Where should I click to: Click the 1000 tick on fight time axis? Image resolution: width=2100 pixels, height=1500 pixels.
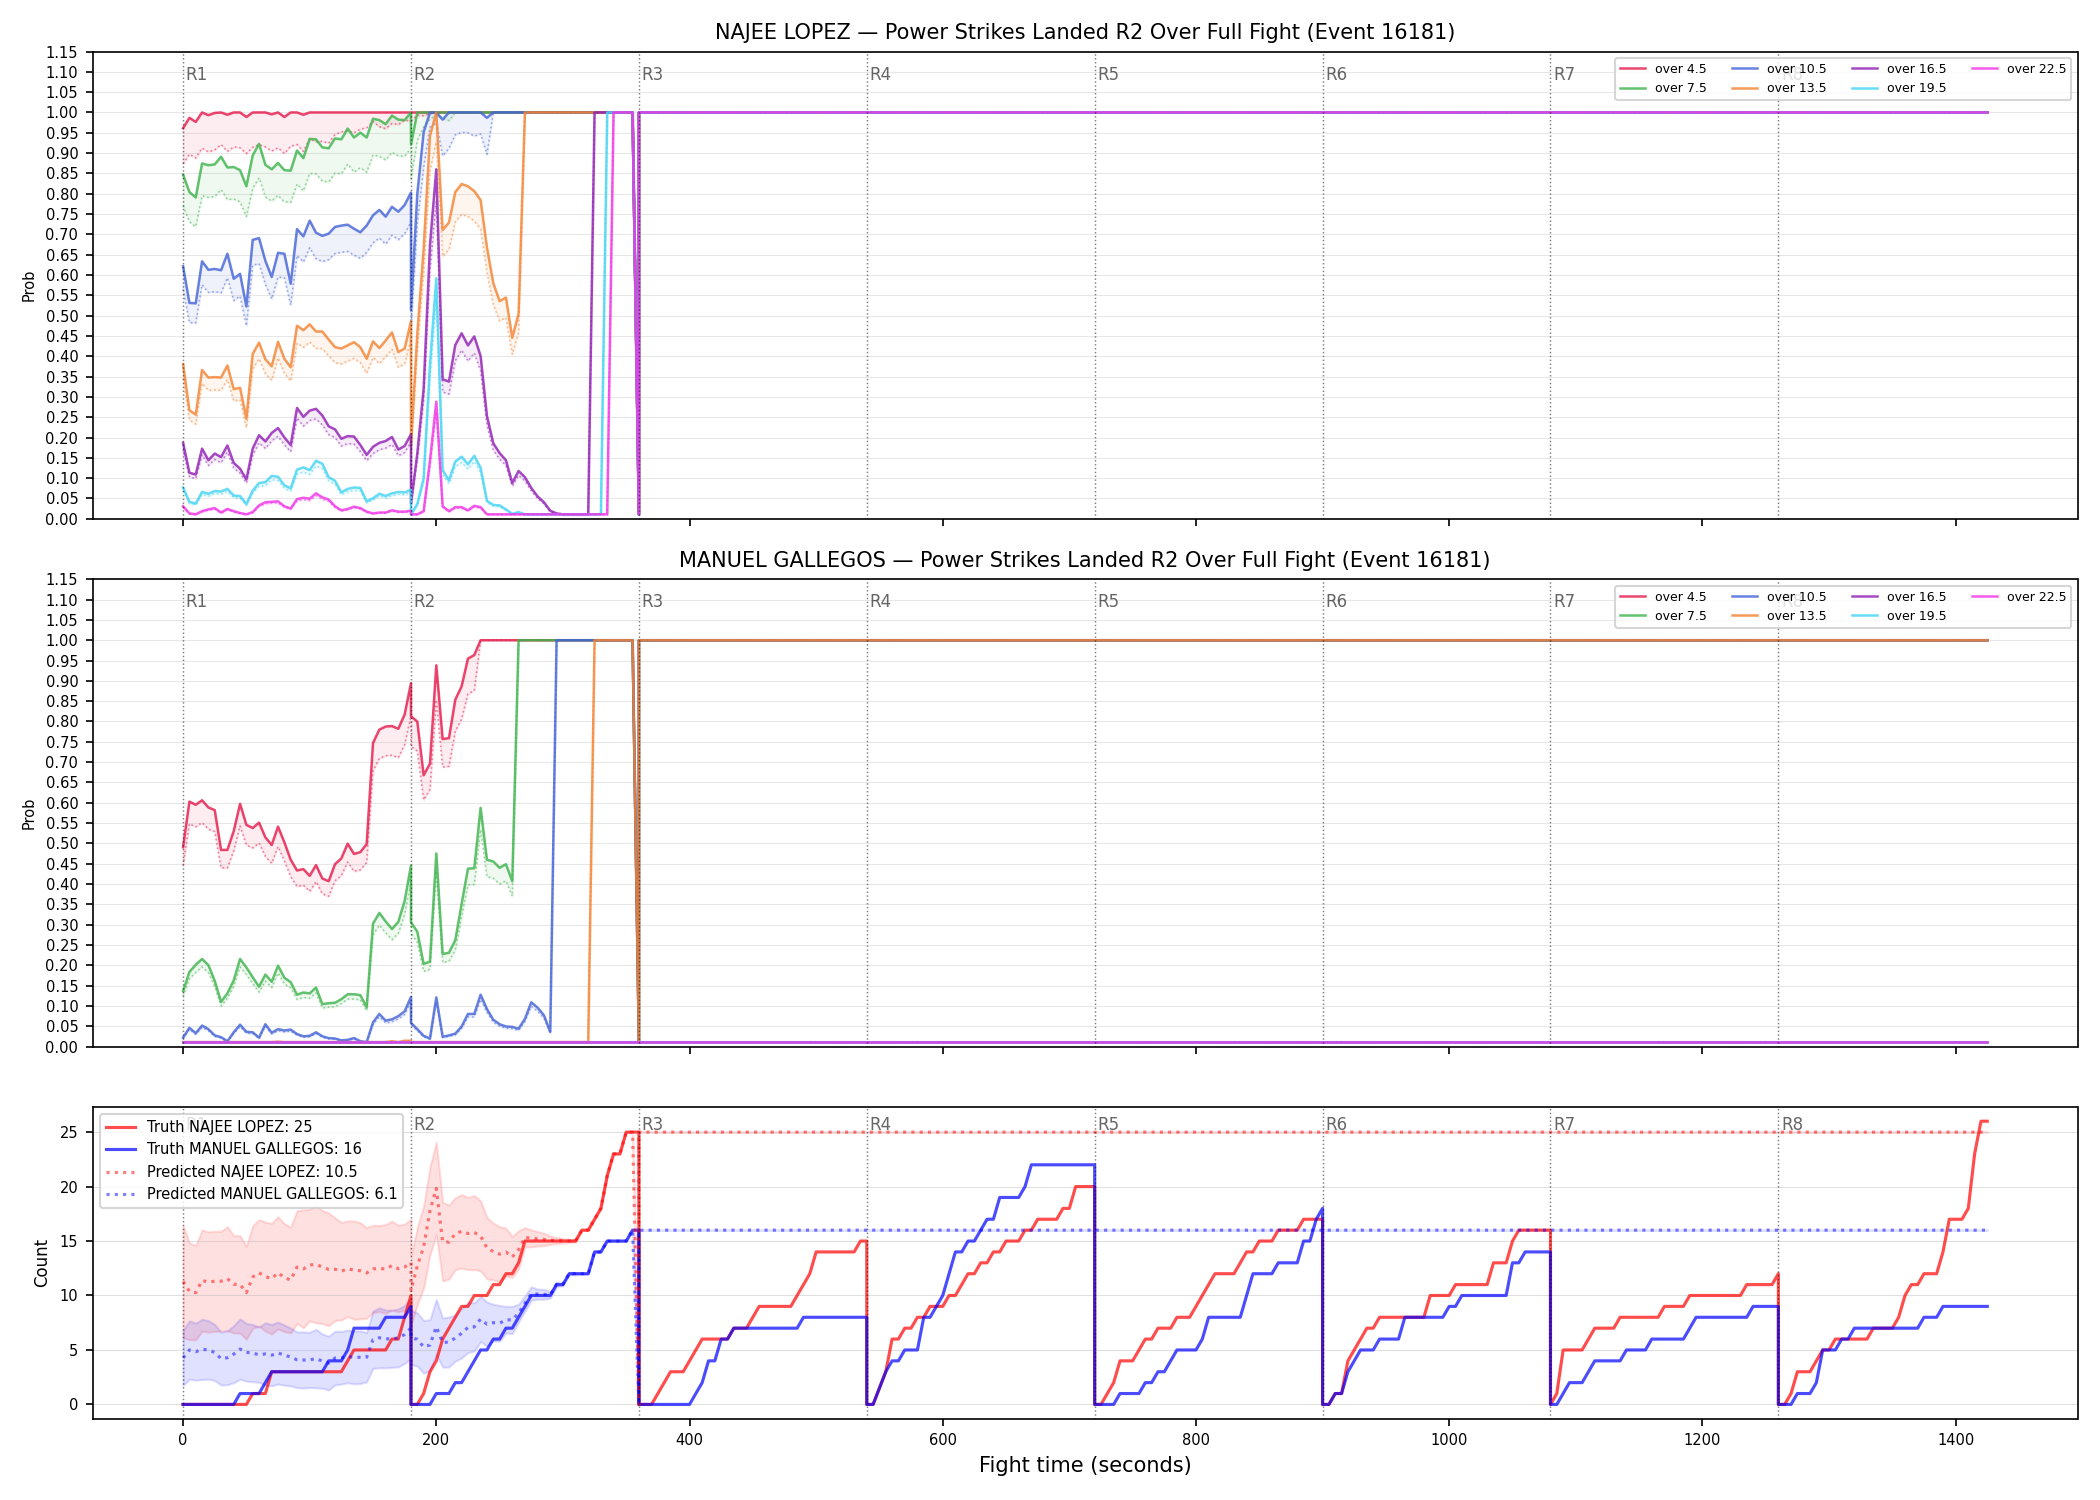(x=1449, y=1440)
